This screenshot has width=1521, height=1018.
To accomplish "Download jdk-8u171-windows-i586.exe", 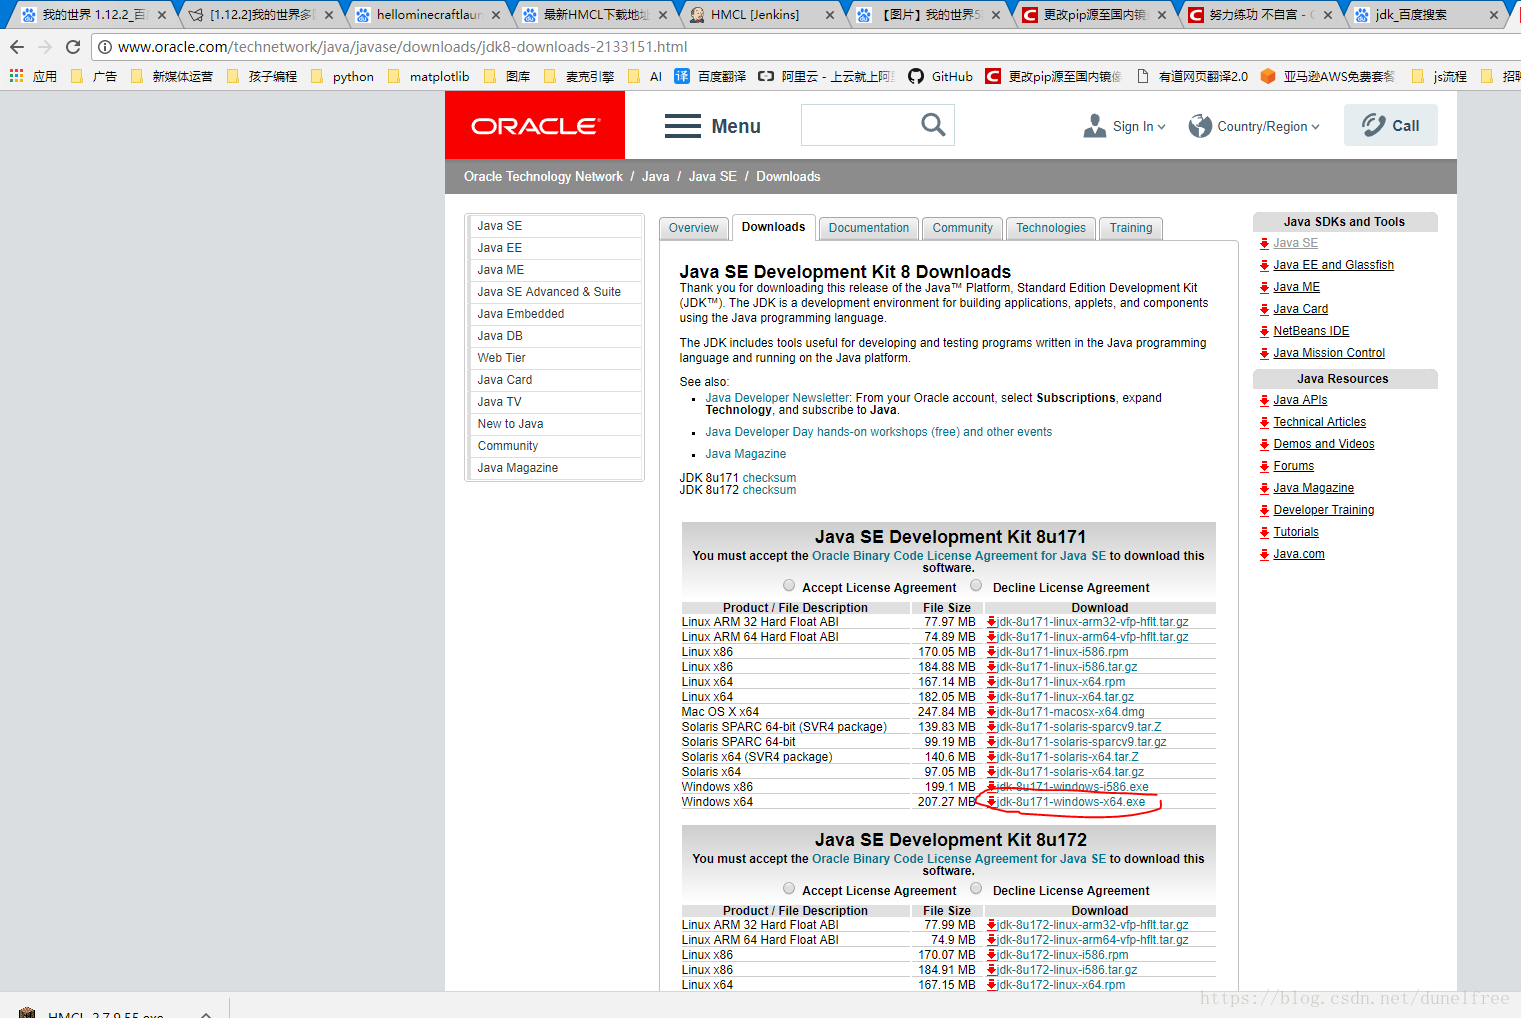I will tap(1073, 787).
